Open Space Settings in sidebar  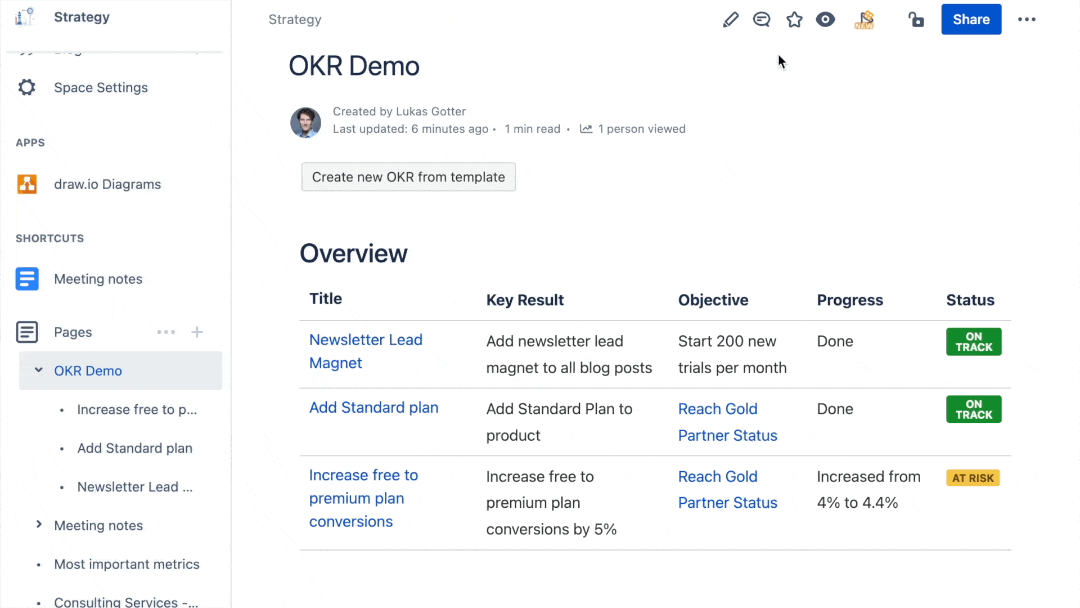tap(101, 87)
